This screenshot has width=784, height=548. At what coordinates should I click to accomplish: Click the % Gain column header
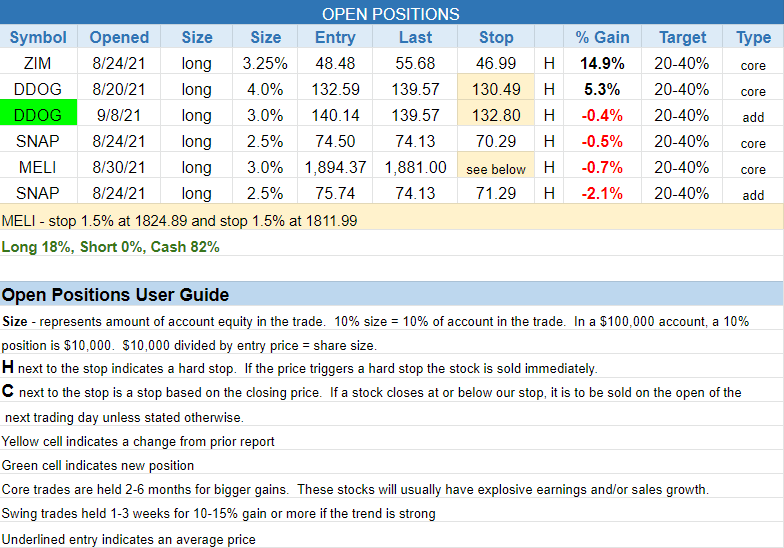pyautogui.click(x=602, y=37)
